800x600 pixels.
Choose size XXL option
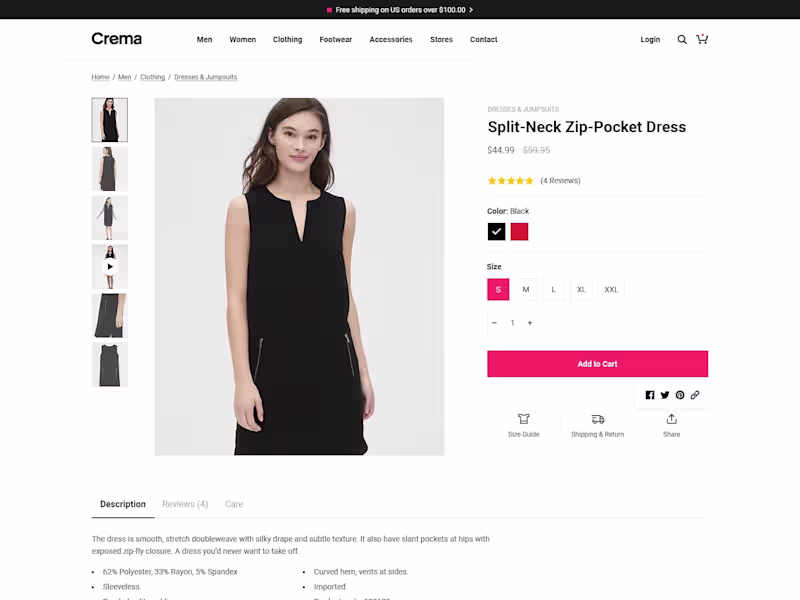tap(611, 290)
